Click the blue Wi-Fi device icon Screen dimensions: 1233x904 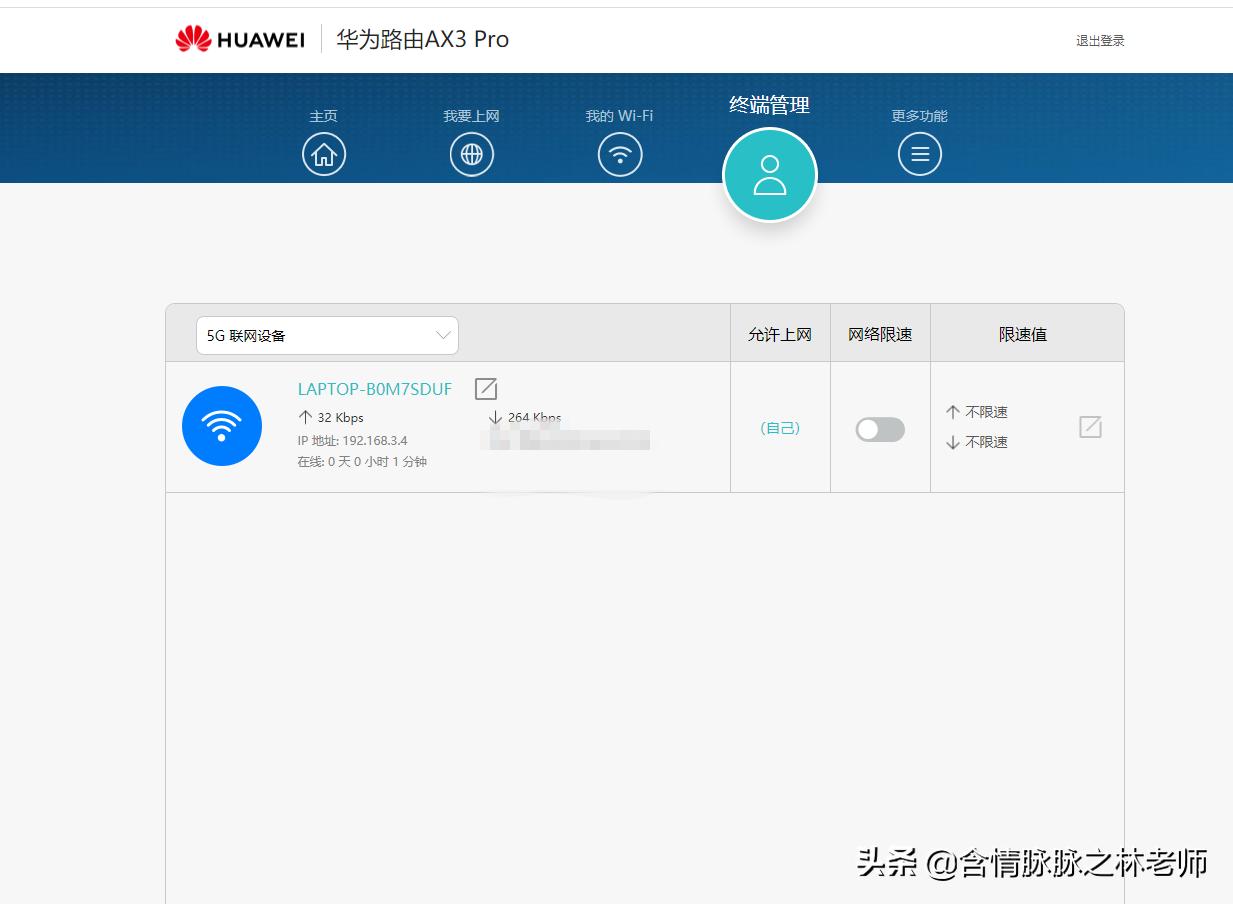(222, 425)
